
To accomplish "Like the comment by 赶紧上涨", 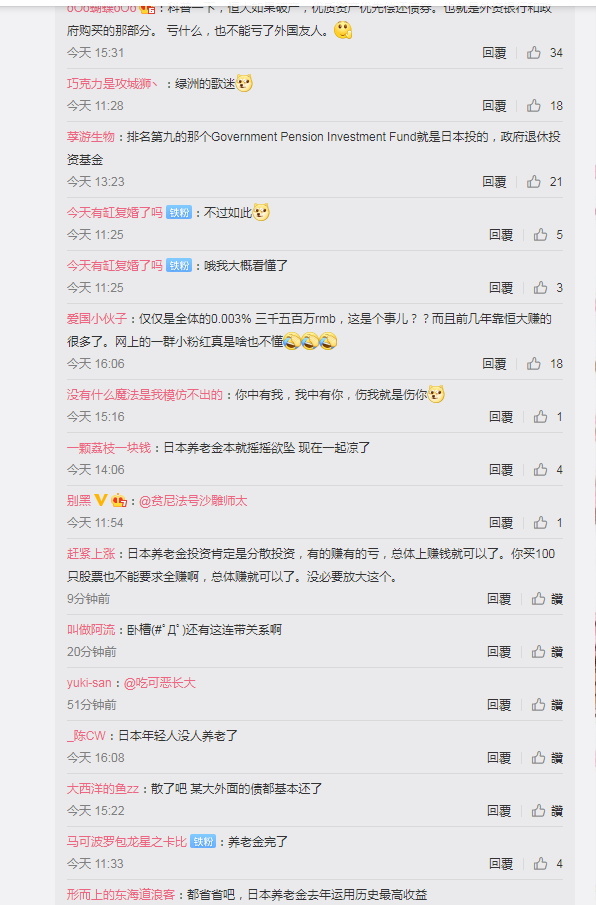I will tap(538, 599).
